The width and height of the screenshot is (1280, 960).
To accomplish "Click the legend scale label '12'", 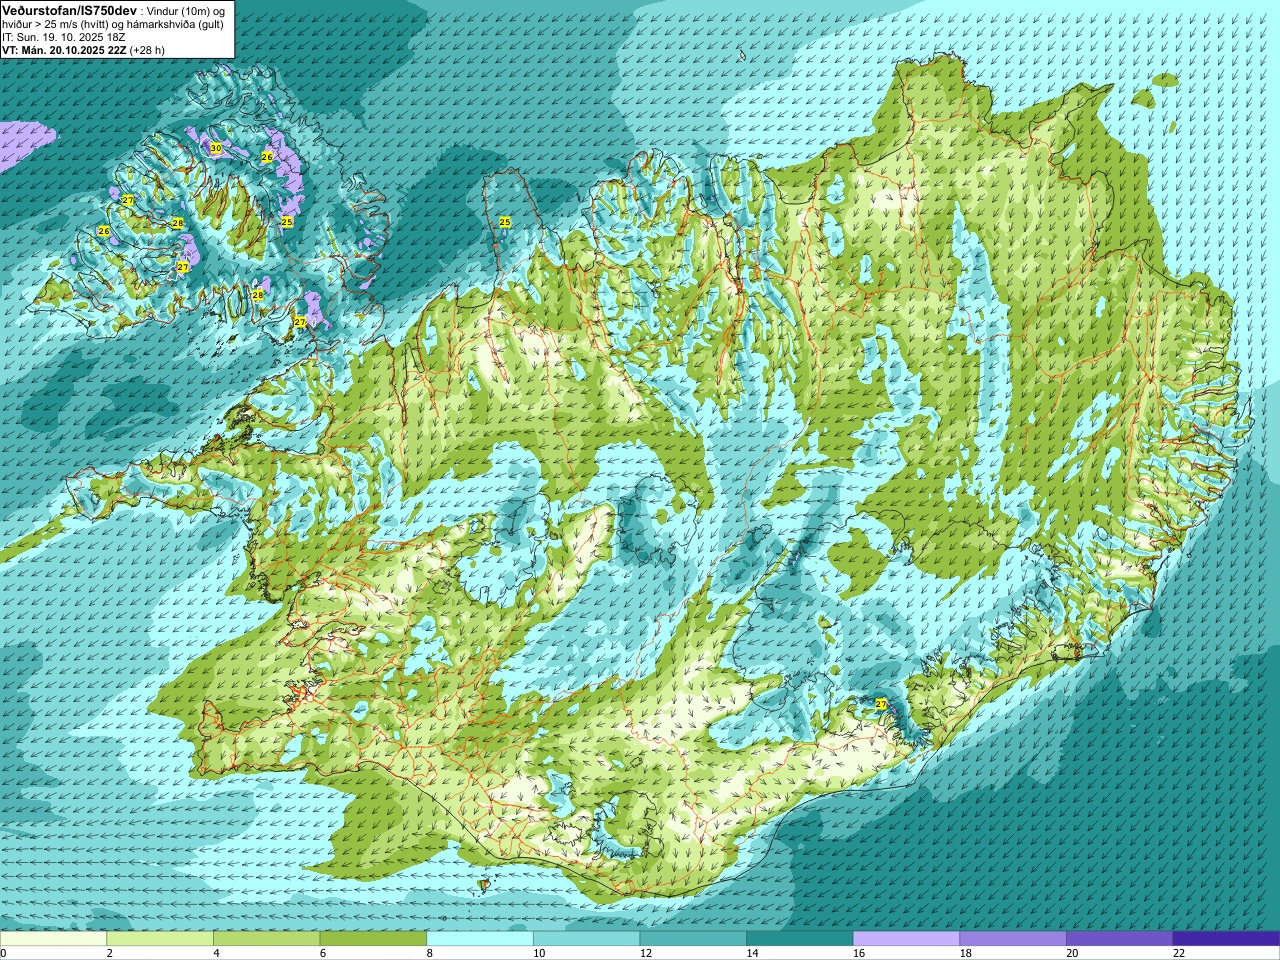I will coord(646,953).
